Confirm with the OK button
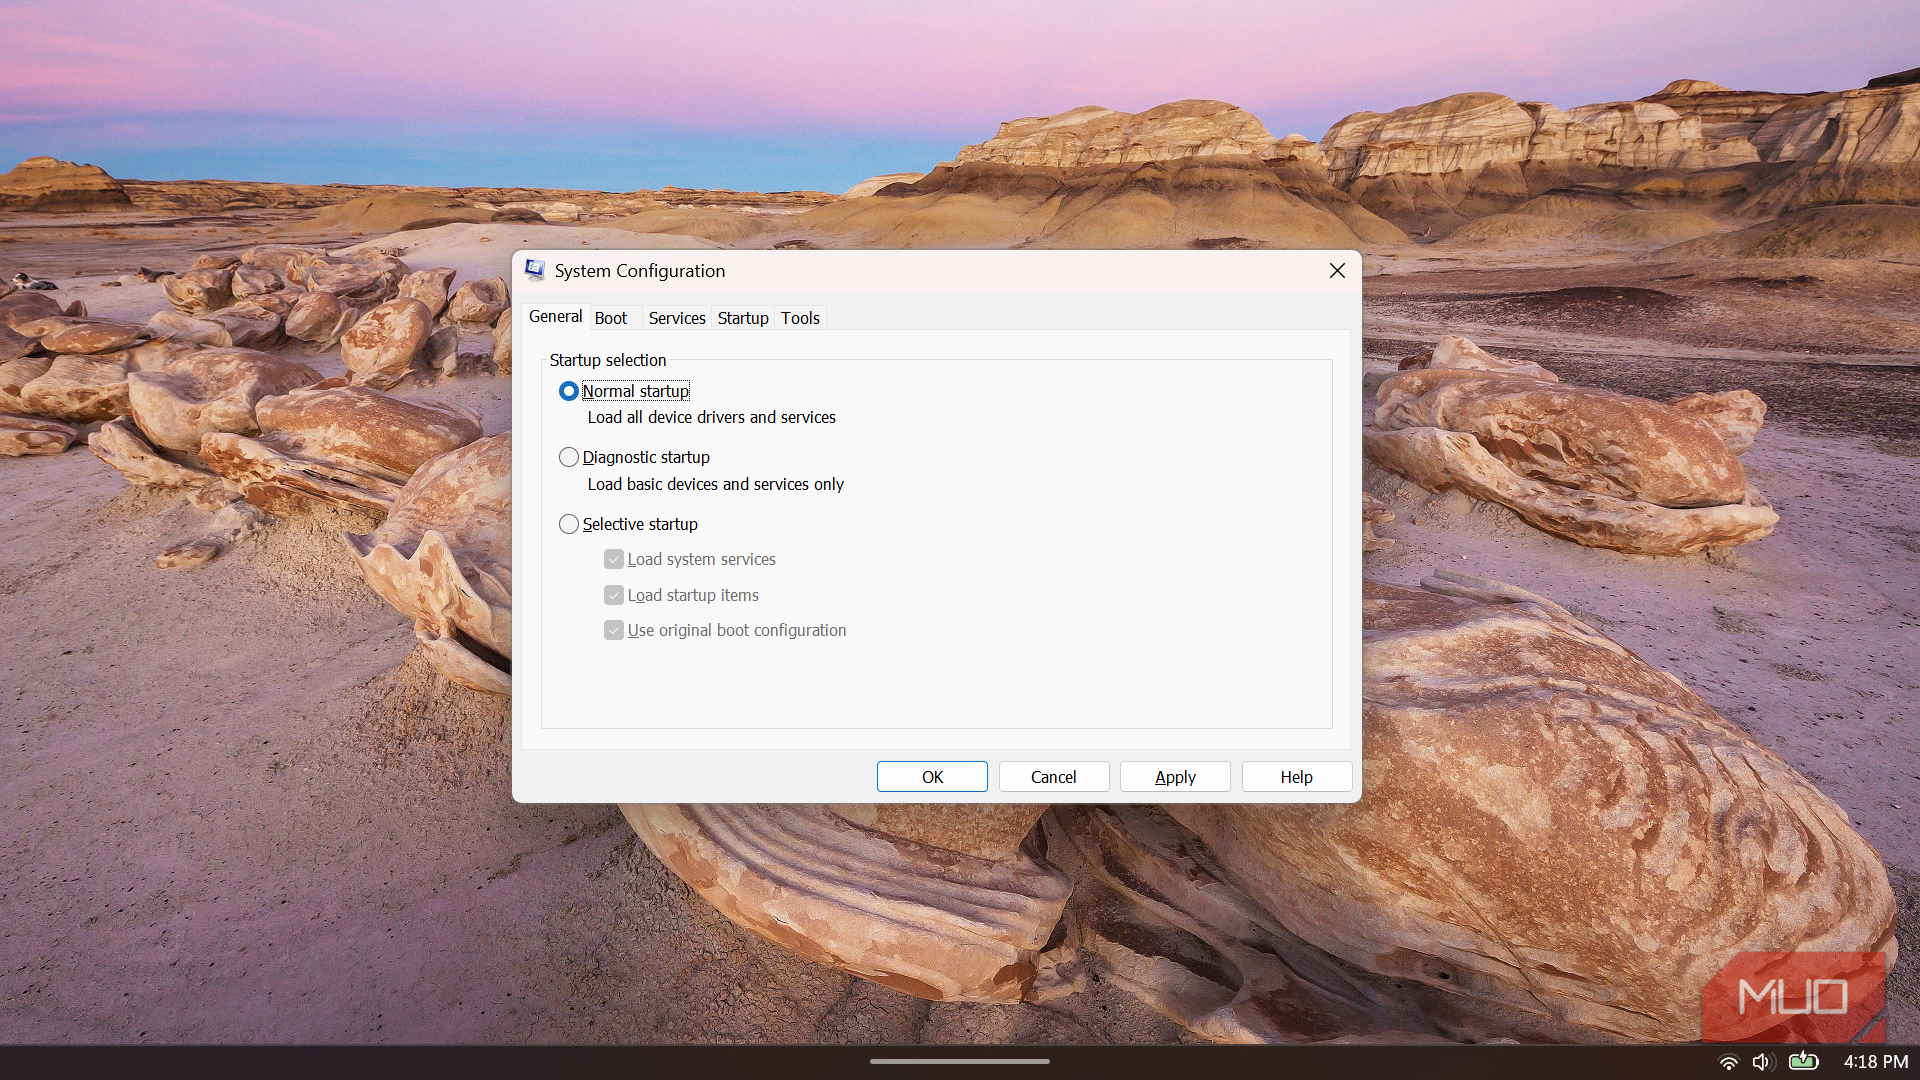This screenshot has height=1080, width=1920. [932, 777]
